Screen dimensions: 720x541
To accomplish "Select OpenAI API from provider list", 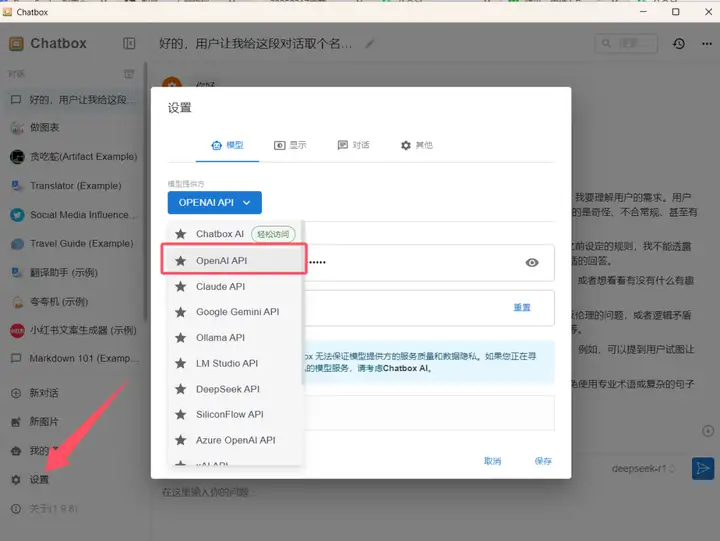I will click(x=234, y=260).
